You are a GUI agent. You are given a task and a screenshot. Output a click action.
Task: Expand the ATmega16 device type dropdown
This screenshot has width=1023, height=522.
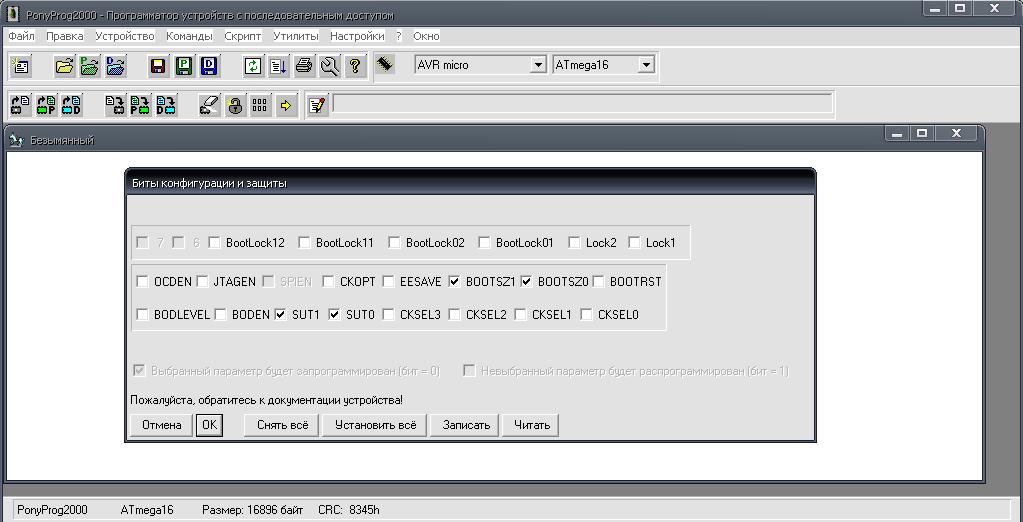point(645,65)
